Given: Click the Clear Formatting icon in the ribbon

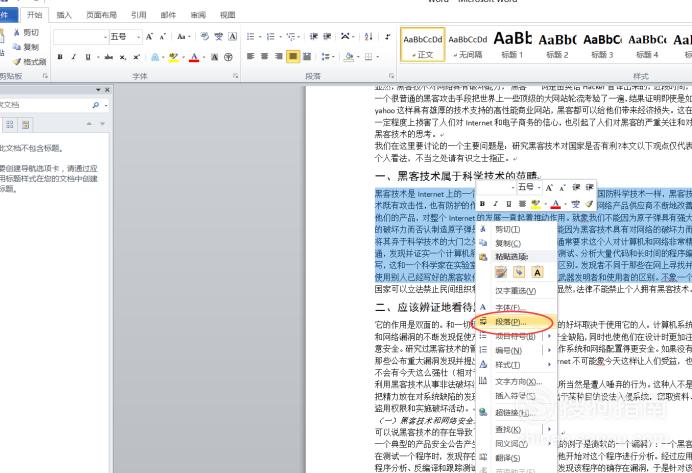Looking at the screenshot, I should [204, 37].
